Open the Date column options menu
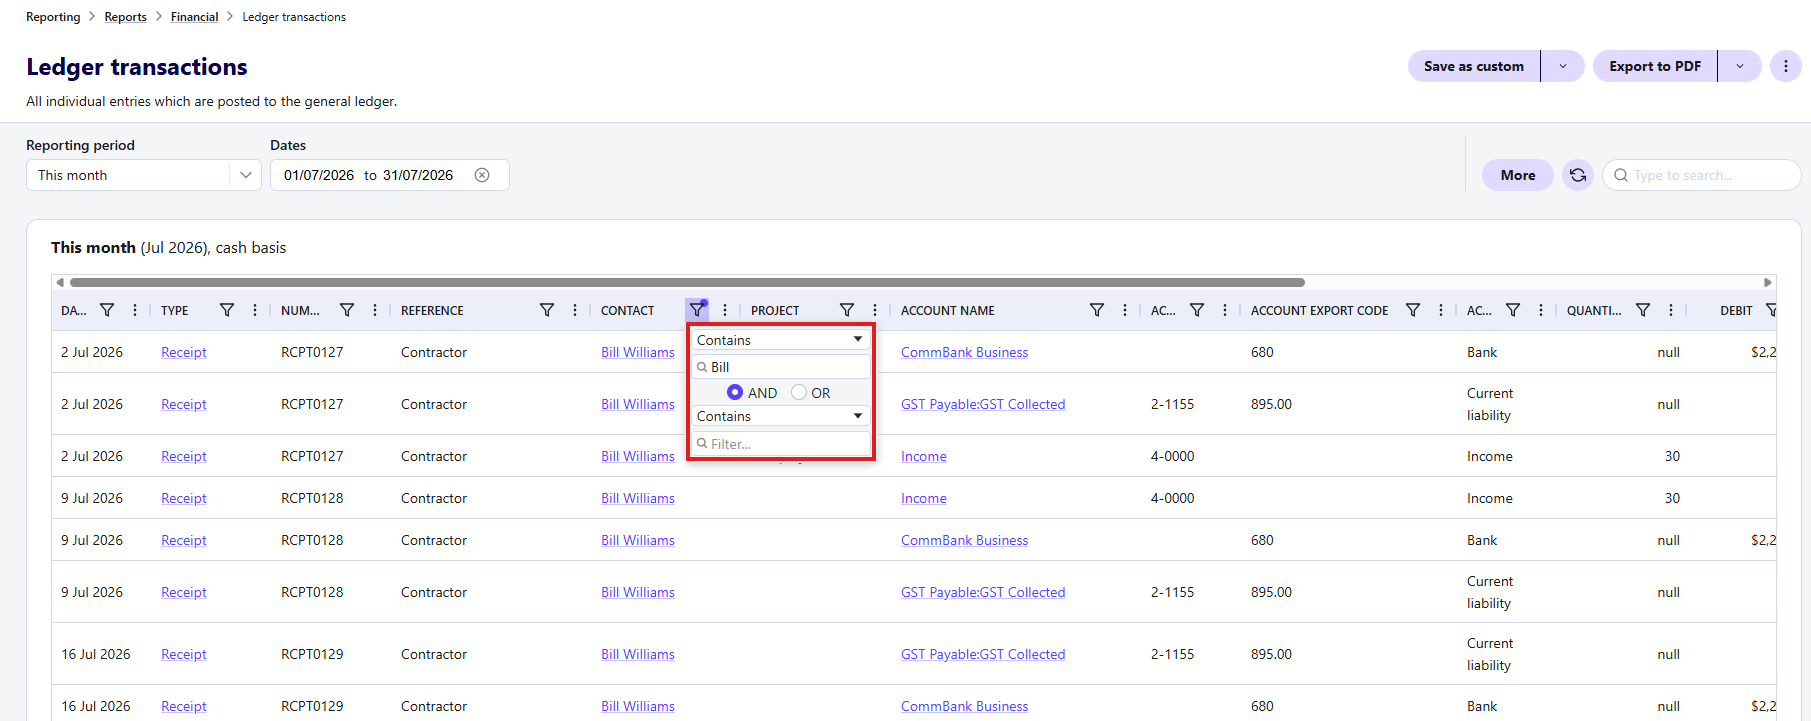Viewport: 1811px width, 721px height. (135, 310)
